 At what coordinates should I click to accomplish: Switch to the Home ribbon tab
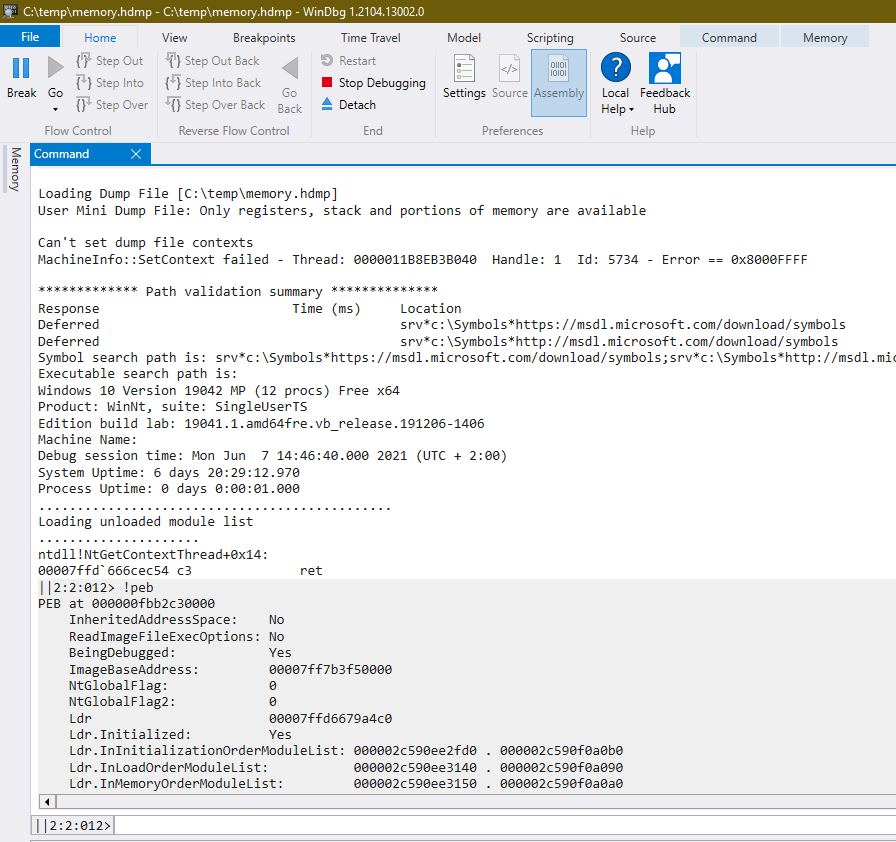pos(100,38)
